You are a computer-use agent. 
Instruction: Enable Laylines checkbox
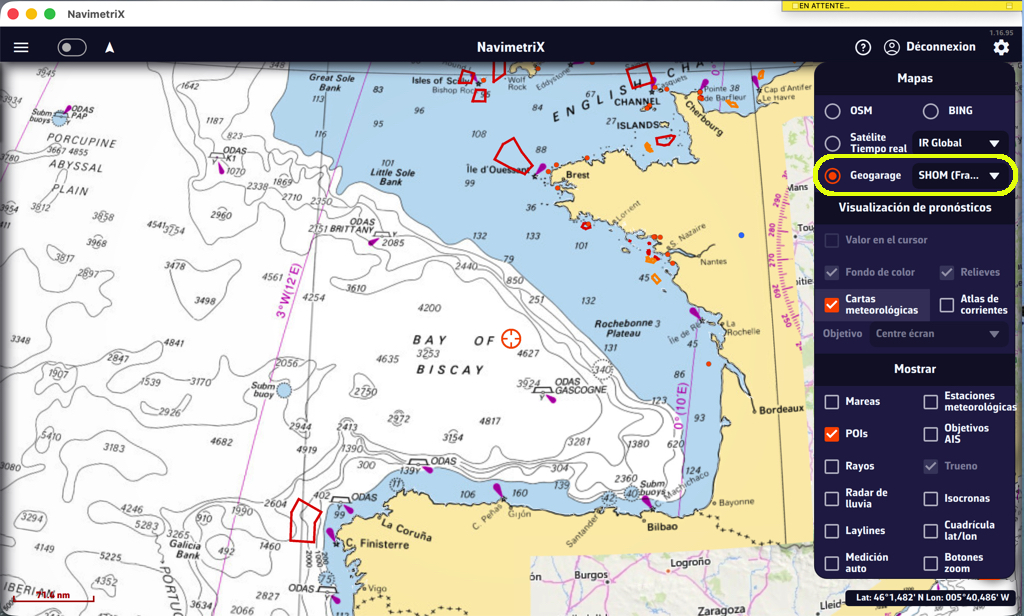coord(831,531)
